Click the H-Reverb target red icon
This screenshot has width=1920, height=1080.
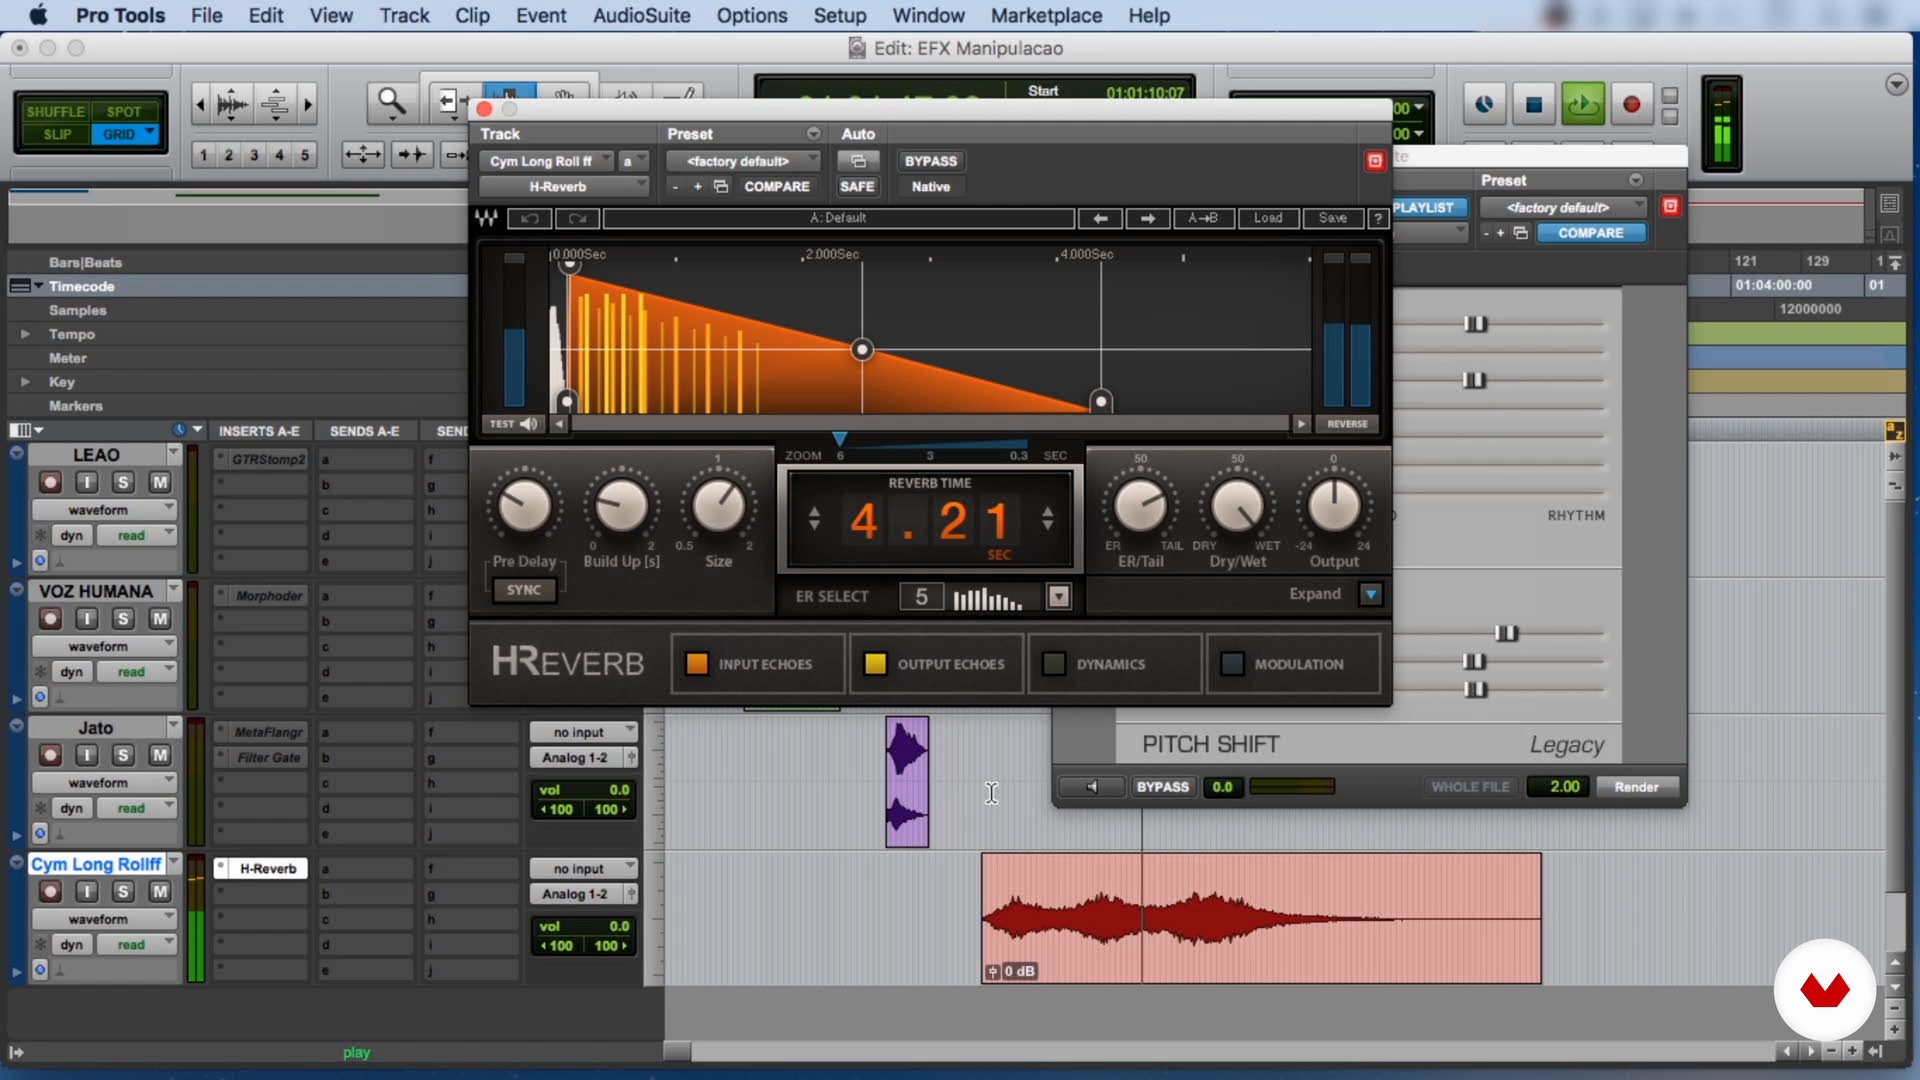click(x=1375, y=161)
